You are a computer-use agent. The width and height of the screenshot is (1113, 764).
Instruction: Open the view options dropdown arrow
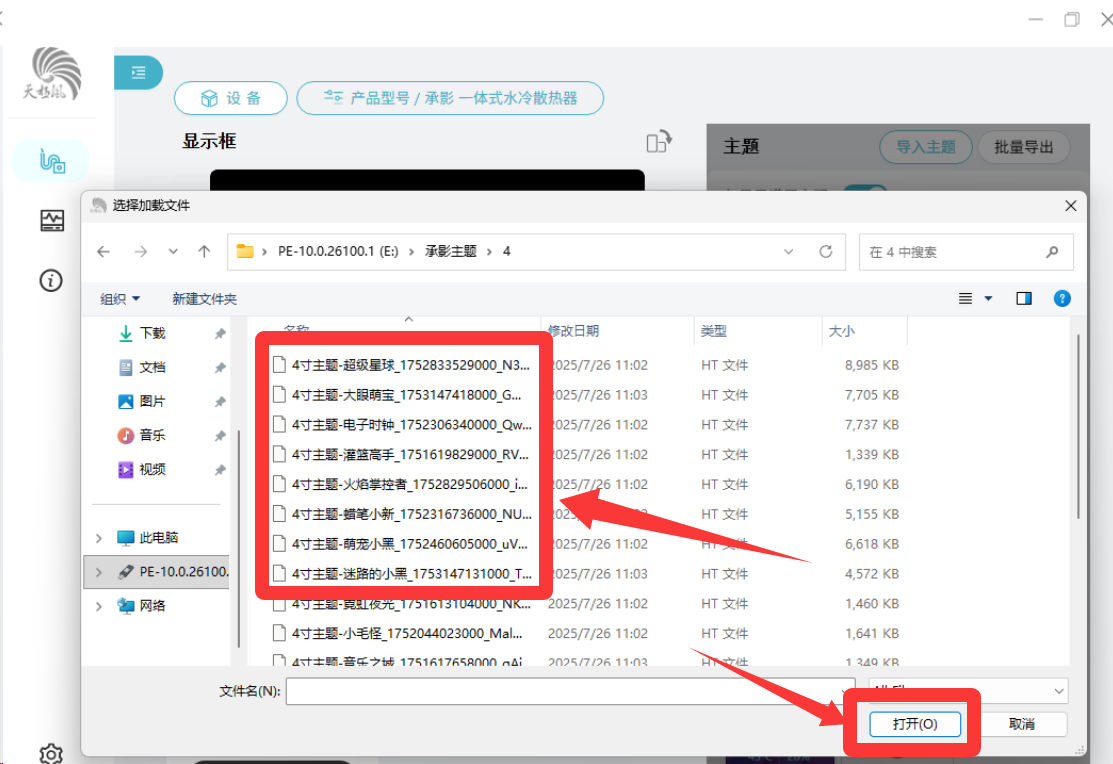pos(988,298)
